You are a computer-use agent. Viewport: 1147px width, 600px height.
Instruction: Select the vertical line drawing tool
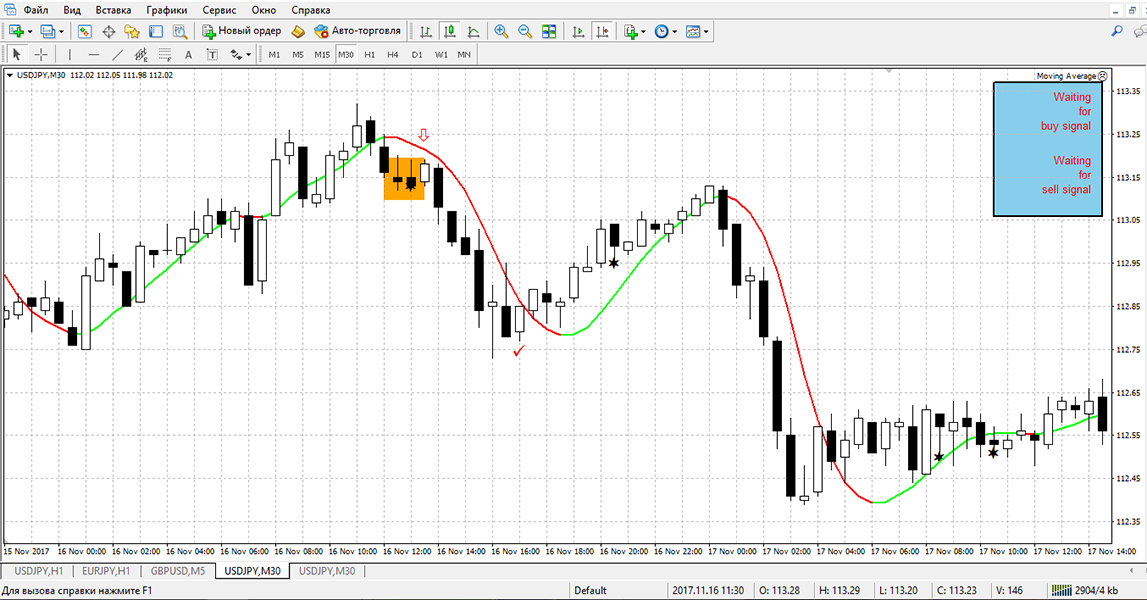pyautogui.click(x=69, y=55)
